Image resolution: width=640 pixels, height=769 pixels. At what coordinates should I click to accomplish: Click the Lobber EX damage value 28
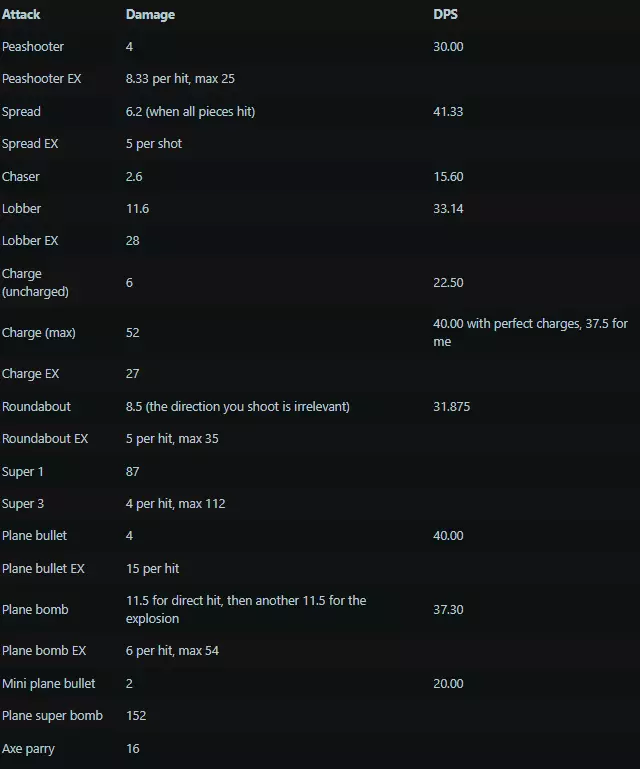pos(133,241)
